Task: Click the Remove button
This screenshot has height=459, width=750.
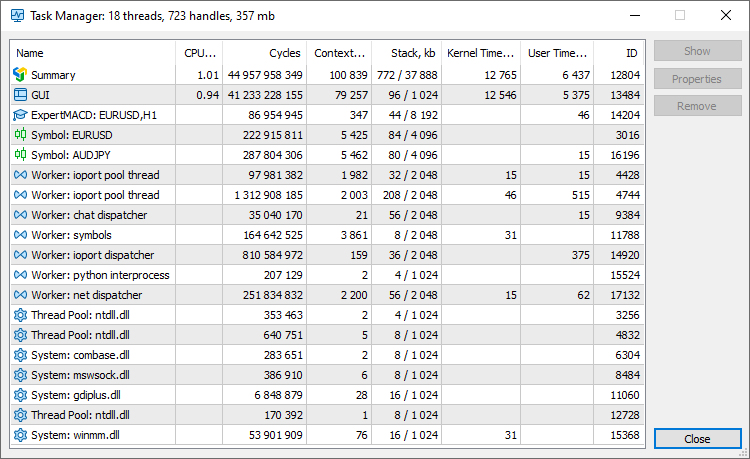Action: click(x=697, y=106)
